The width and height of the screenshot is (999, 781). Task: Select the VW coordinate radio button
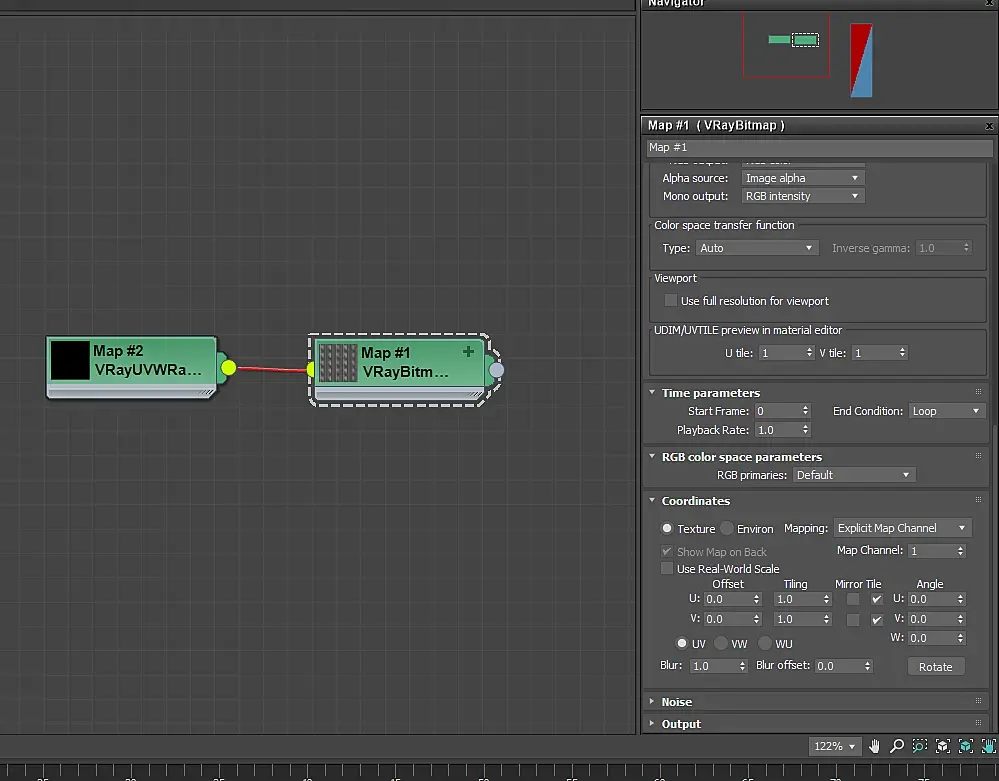pos(721,643)
